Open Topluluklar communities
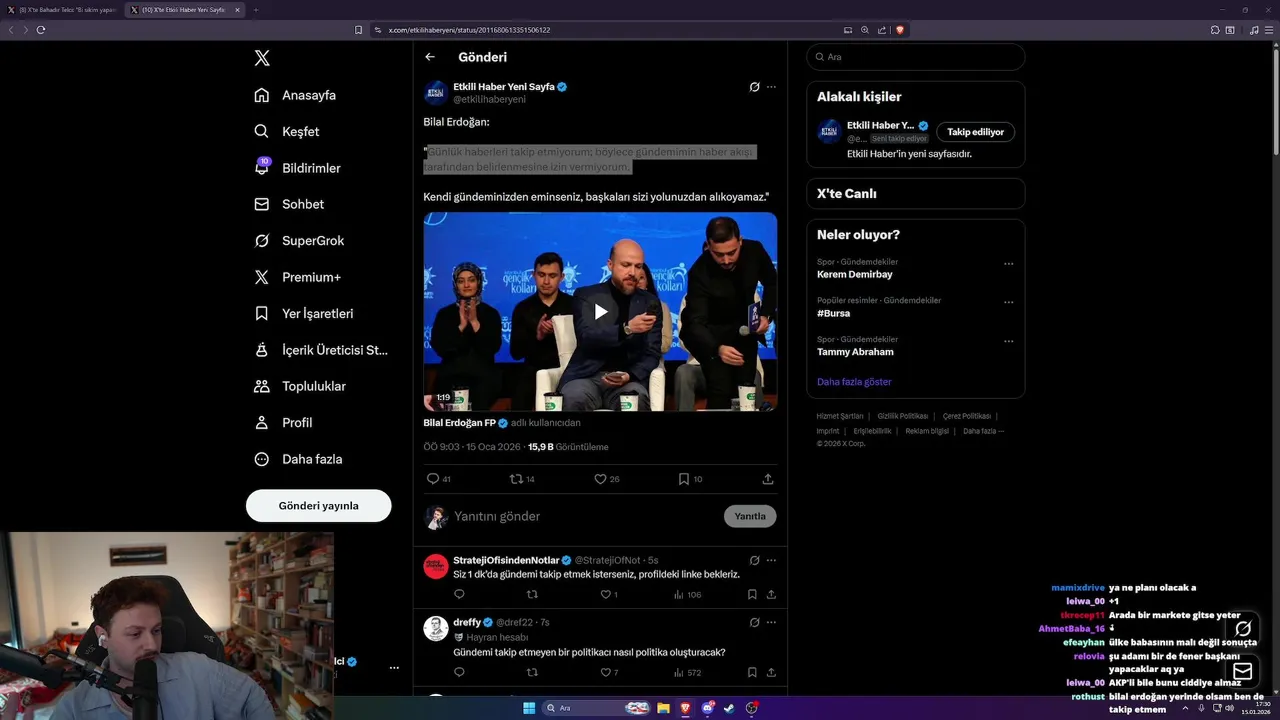Screen dimensions: 1280x720 [300, 386]
